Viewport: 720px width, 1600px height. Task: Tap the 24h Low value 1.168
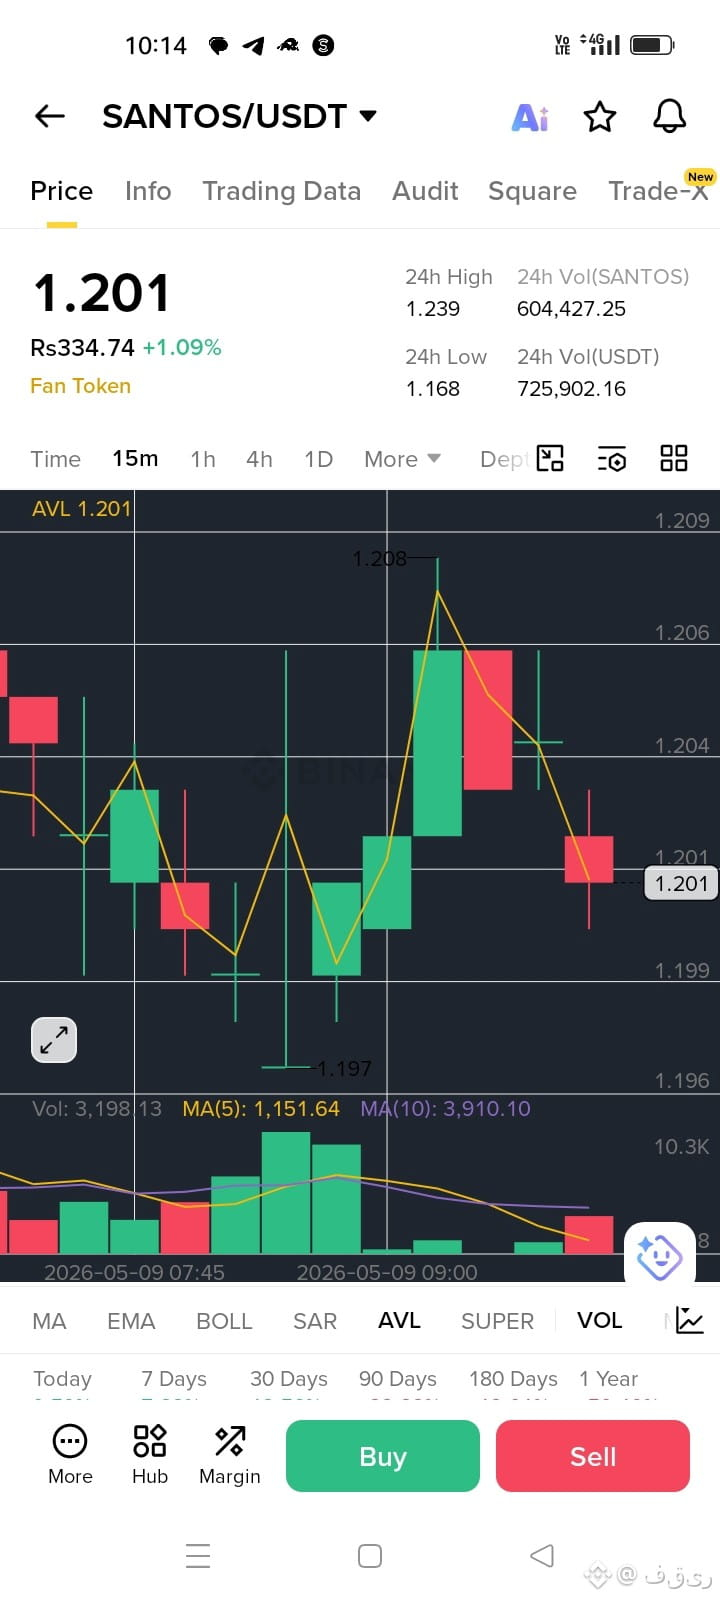pos(432,389)
